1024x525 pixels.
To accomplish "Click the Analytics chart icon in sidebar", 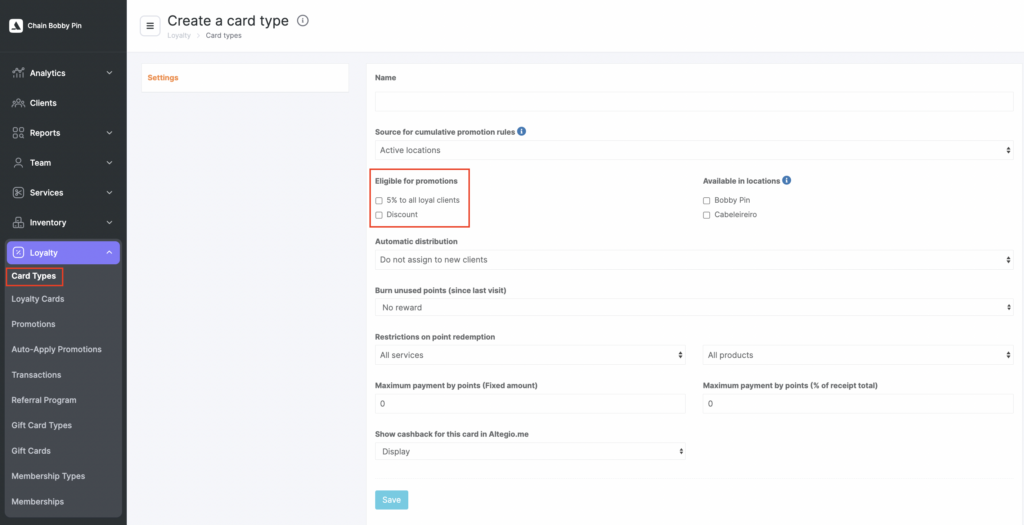I will click(x=18, y=73).
